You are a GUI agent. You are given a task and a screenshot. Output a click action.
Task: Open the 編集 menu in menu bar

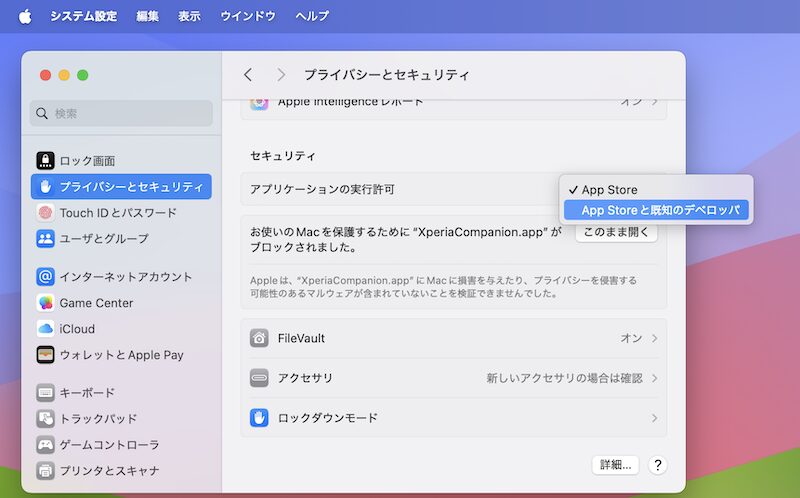coord(147,16)
